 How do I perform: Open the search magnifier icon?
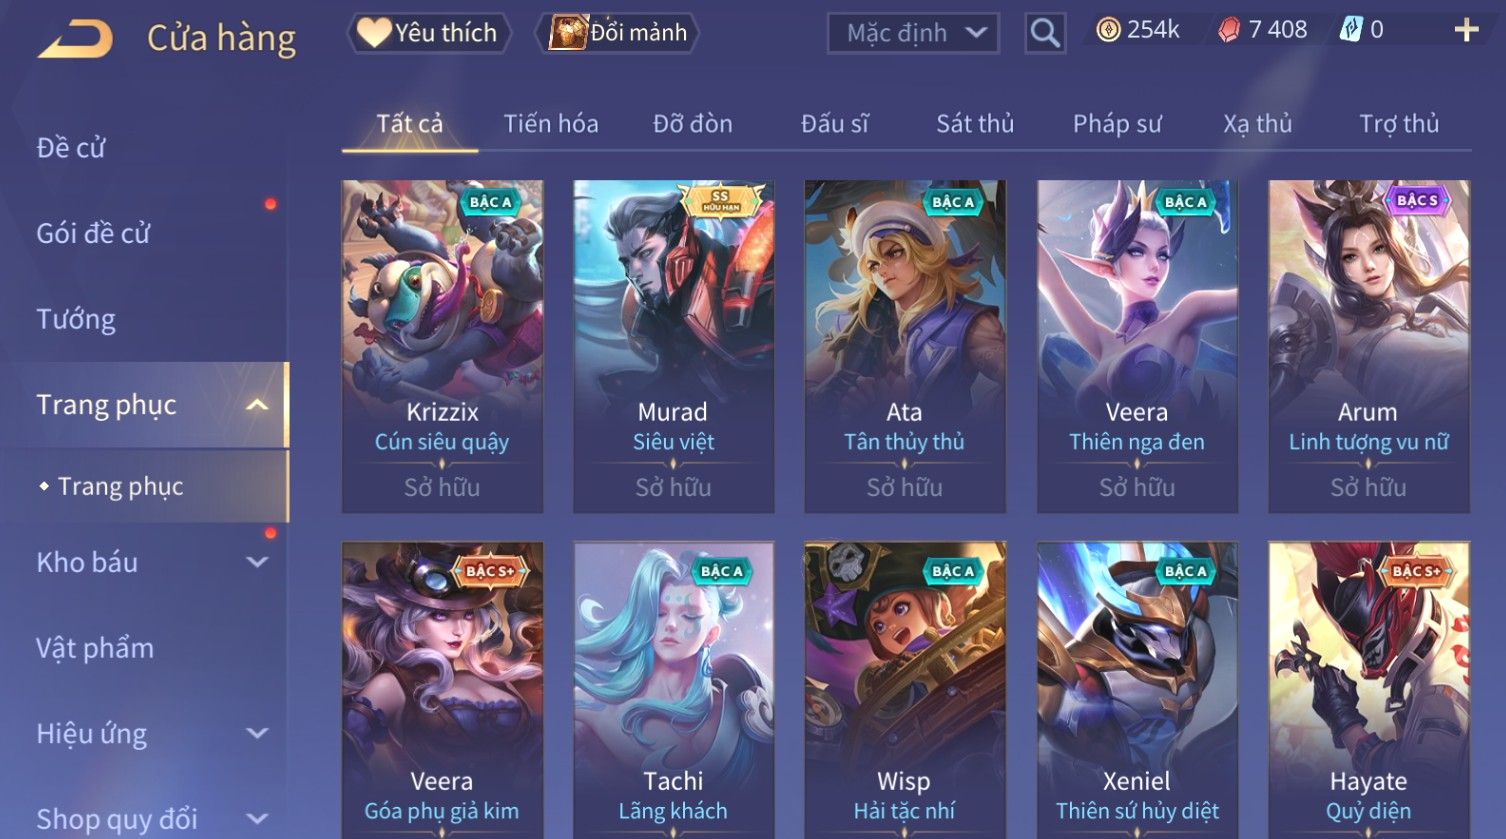1045,33
